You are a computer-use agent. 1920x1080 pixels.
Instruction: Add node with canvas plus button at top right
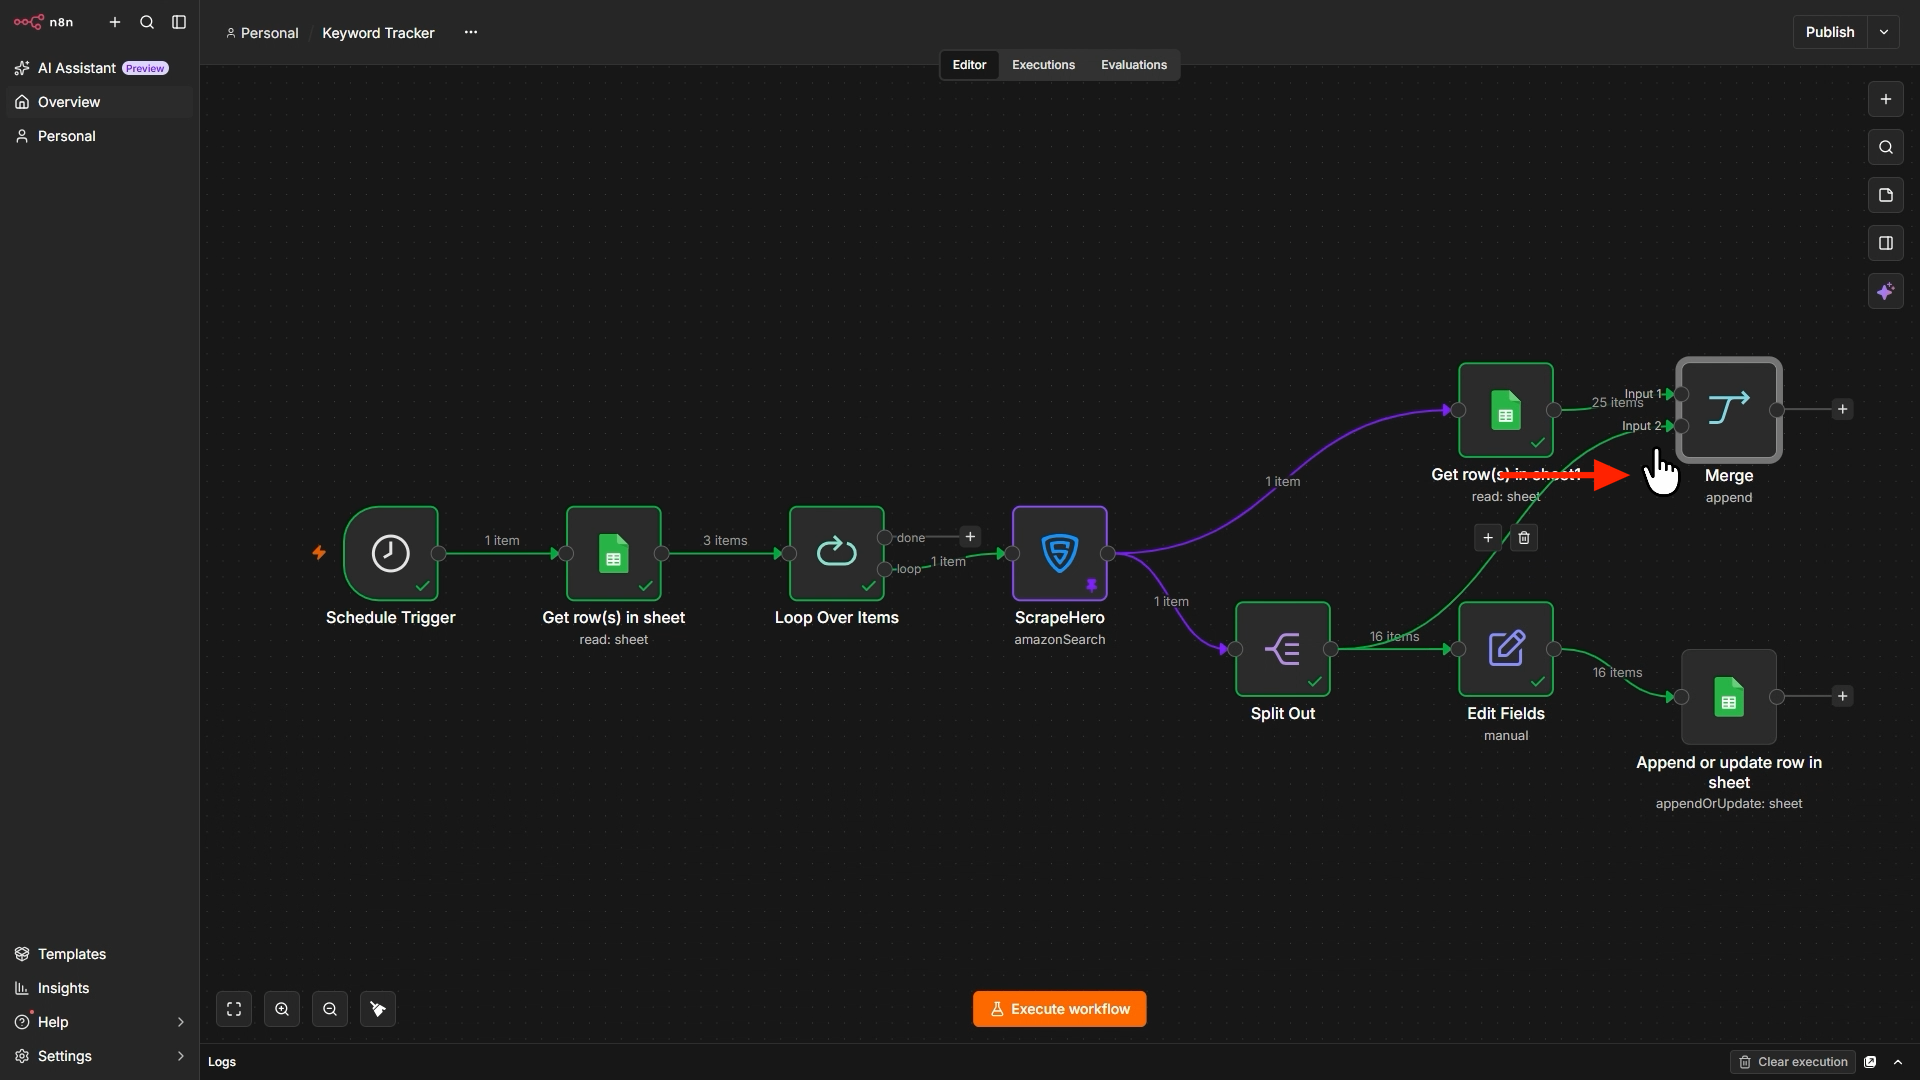tap(1885, 99)
